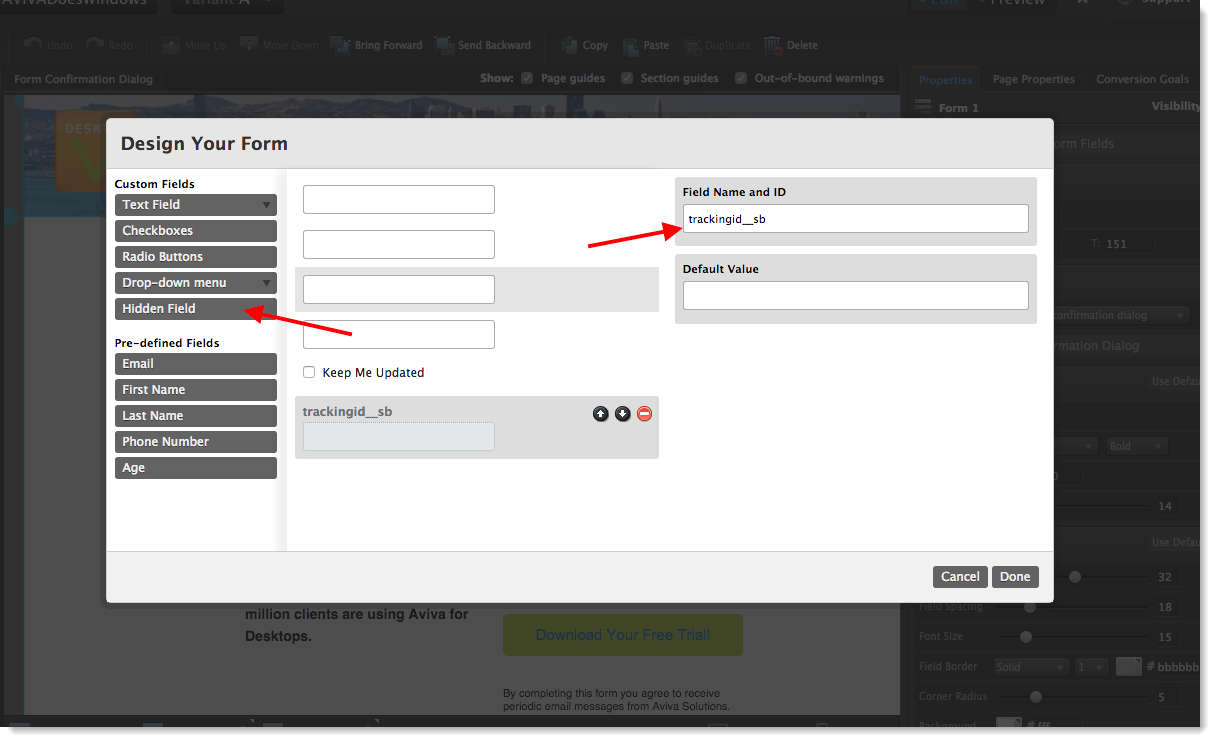The height and width of the screenshot is (742, 1215).
Task: Click Bring Forward in the toolbar
Action: click(x=377, y=45)
